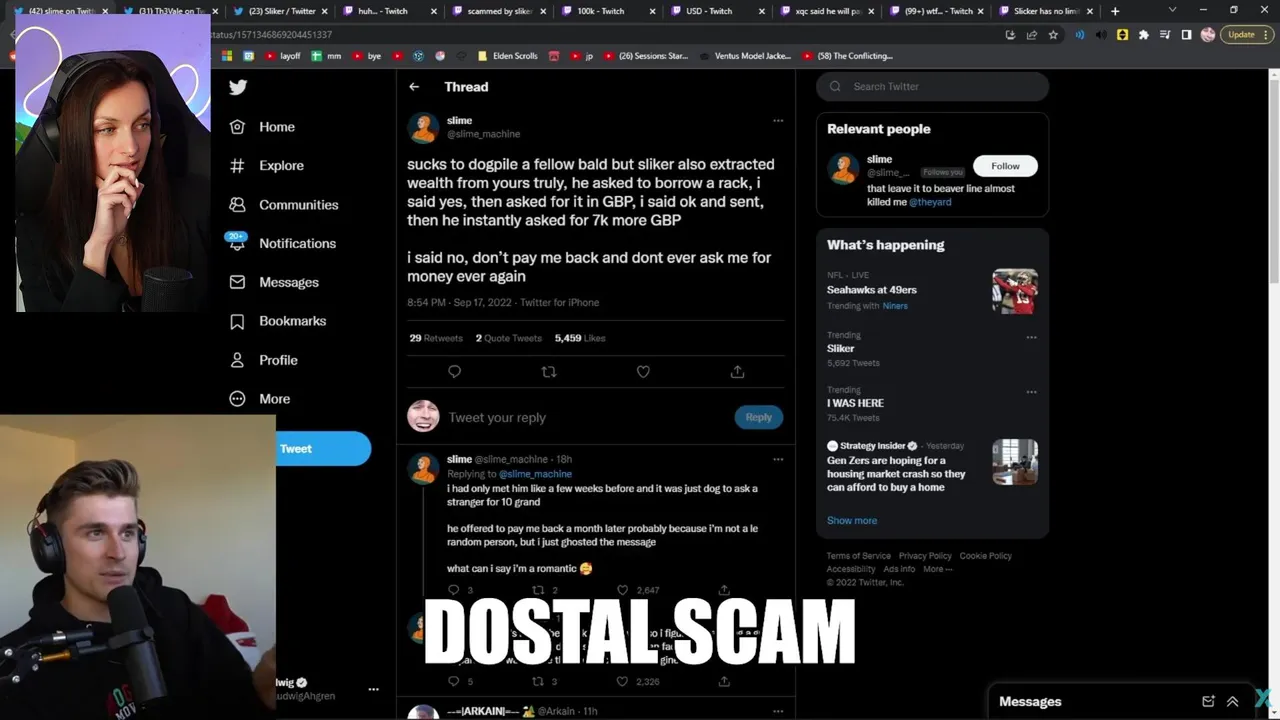Open the 5,459 Likes list
Screen dimensions: 1280x720
point(580,338)
